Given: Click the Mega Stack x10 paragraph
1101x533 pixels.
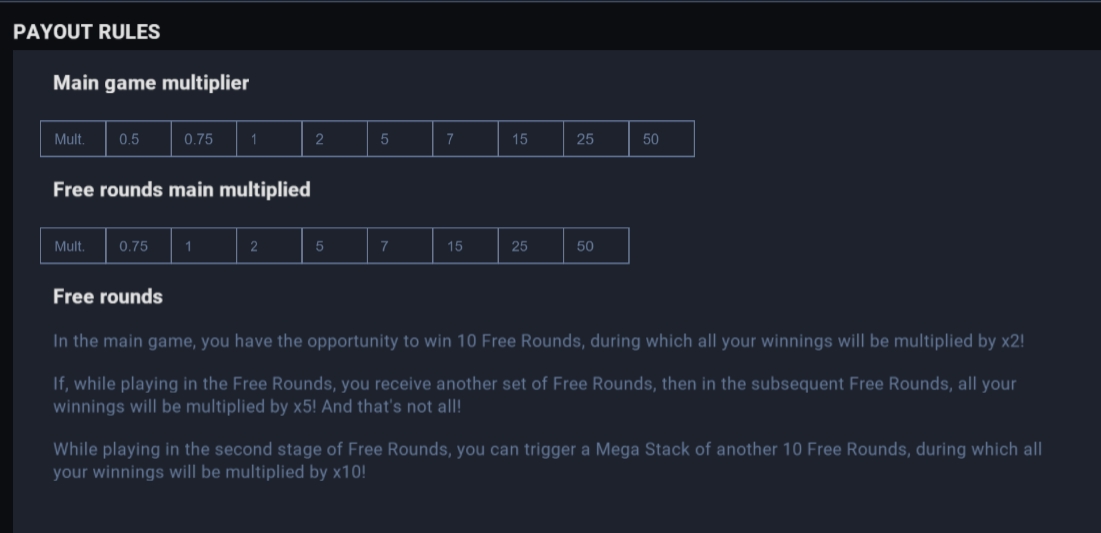Looking at the screenshot, I should coord(548,461).
